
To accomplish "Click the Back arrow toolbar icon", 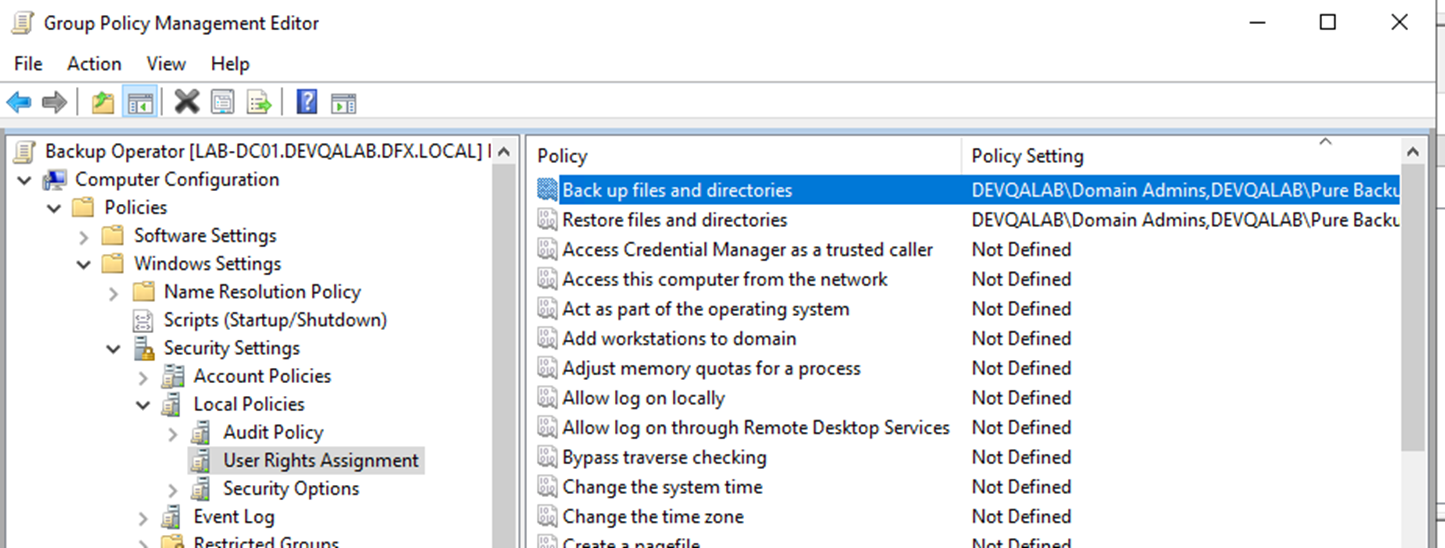I will pyautogui.click(x=19, y=102).
